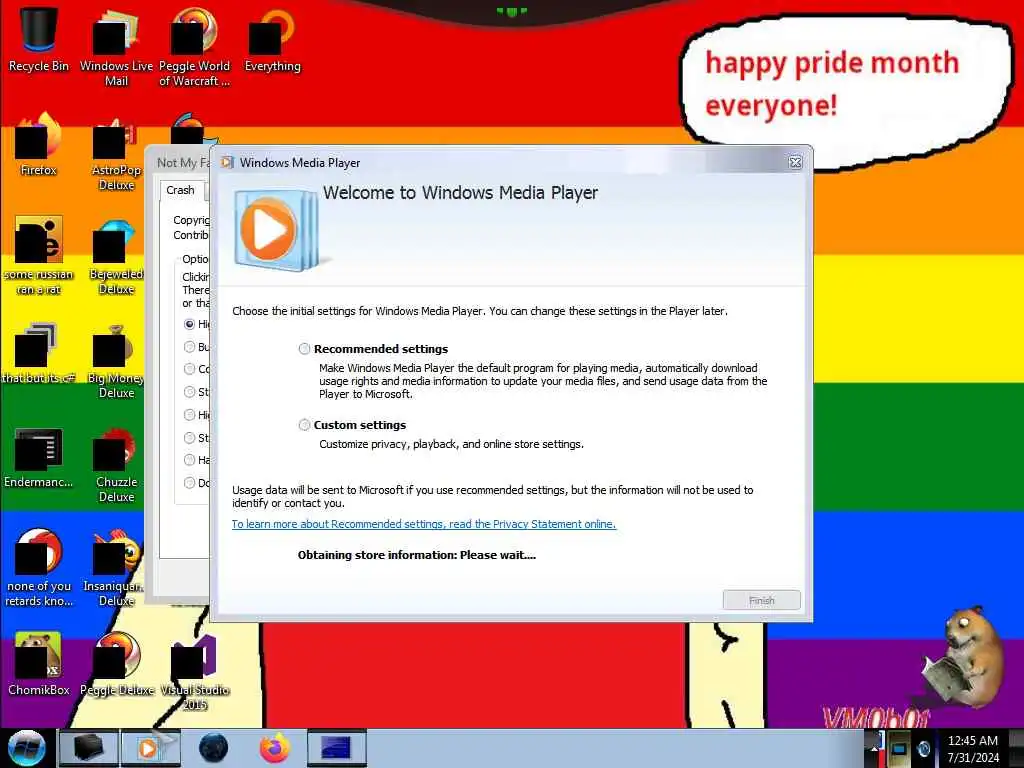Close the Windows Media Player dialog
Image resolution: width=1024 pixels, height=768 pixels.
[795, 163]
